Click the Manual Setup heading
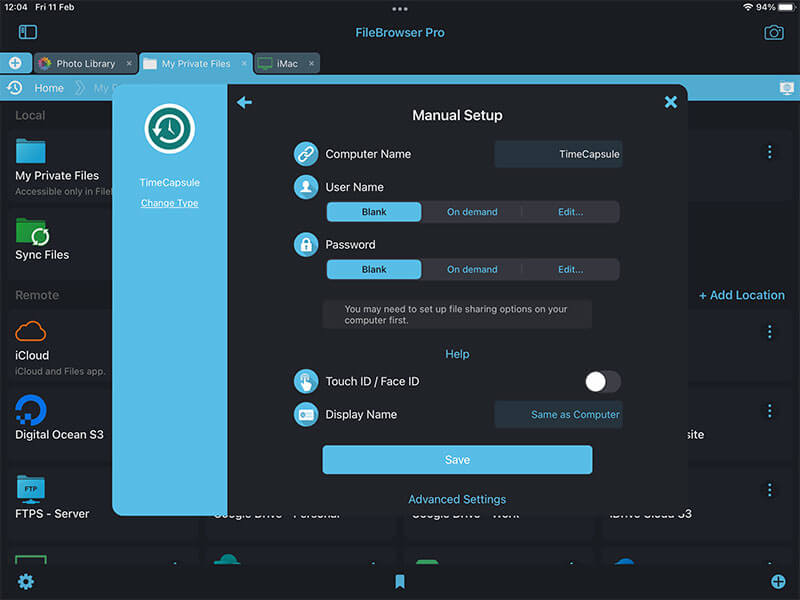The height and width of the screenshot is (600, 800). click(457, 115)
